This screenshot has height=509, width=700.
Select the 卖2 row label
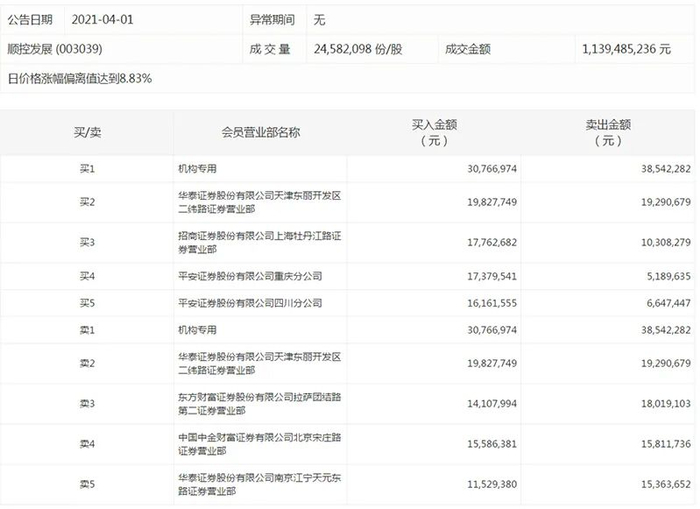tap(87, 363)
